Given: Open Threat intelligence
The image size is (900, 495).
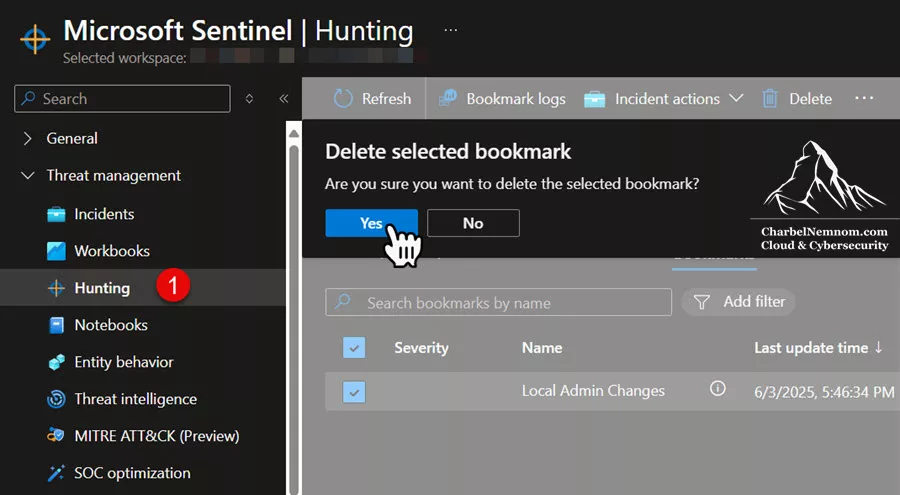Looking at the screenshot, I should [135, 399].
